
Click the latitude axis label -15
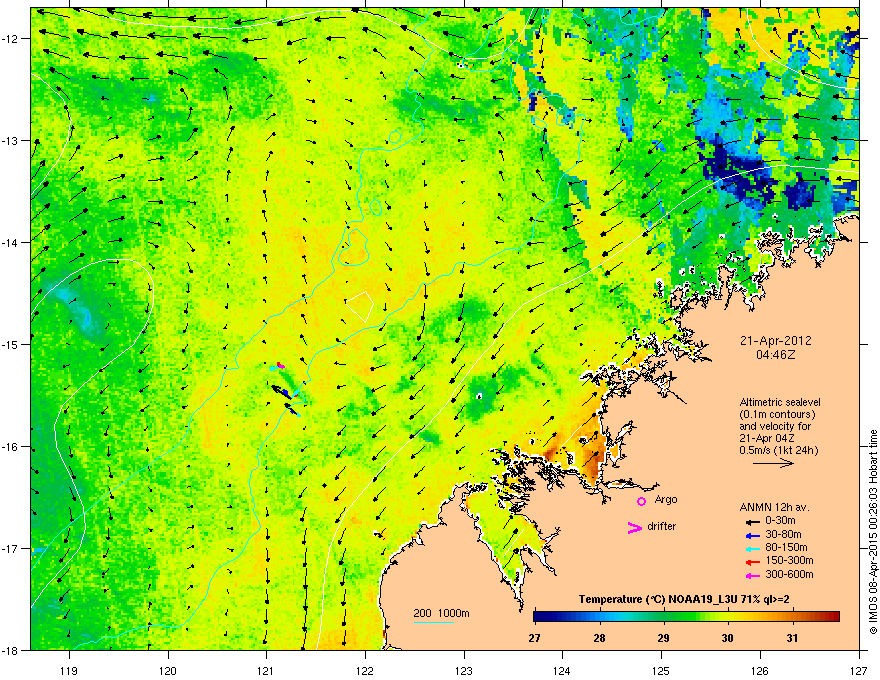(x=9, y=344)
